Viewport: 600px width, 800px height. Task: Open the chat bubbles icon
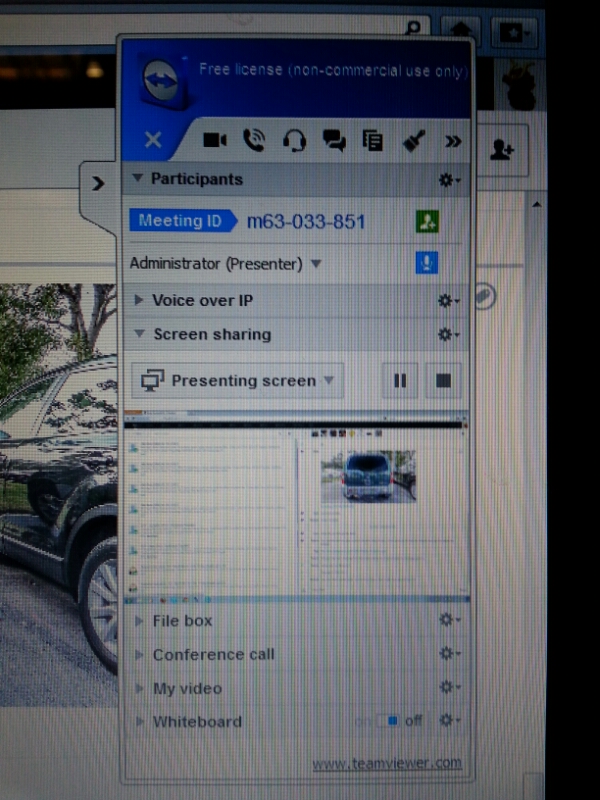(x=334, y=140)
